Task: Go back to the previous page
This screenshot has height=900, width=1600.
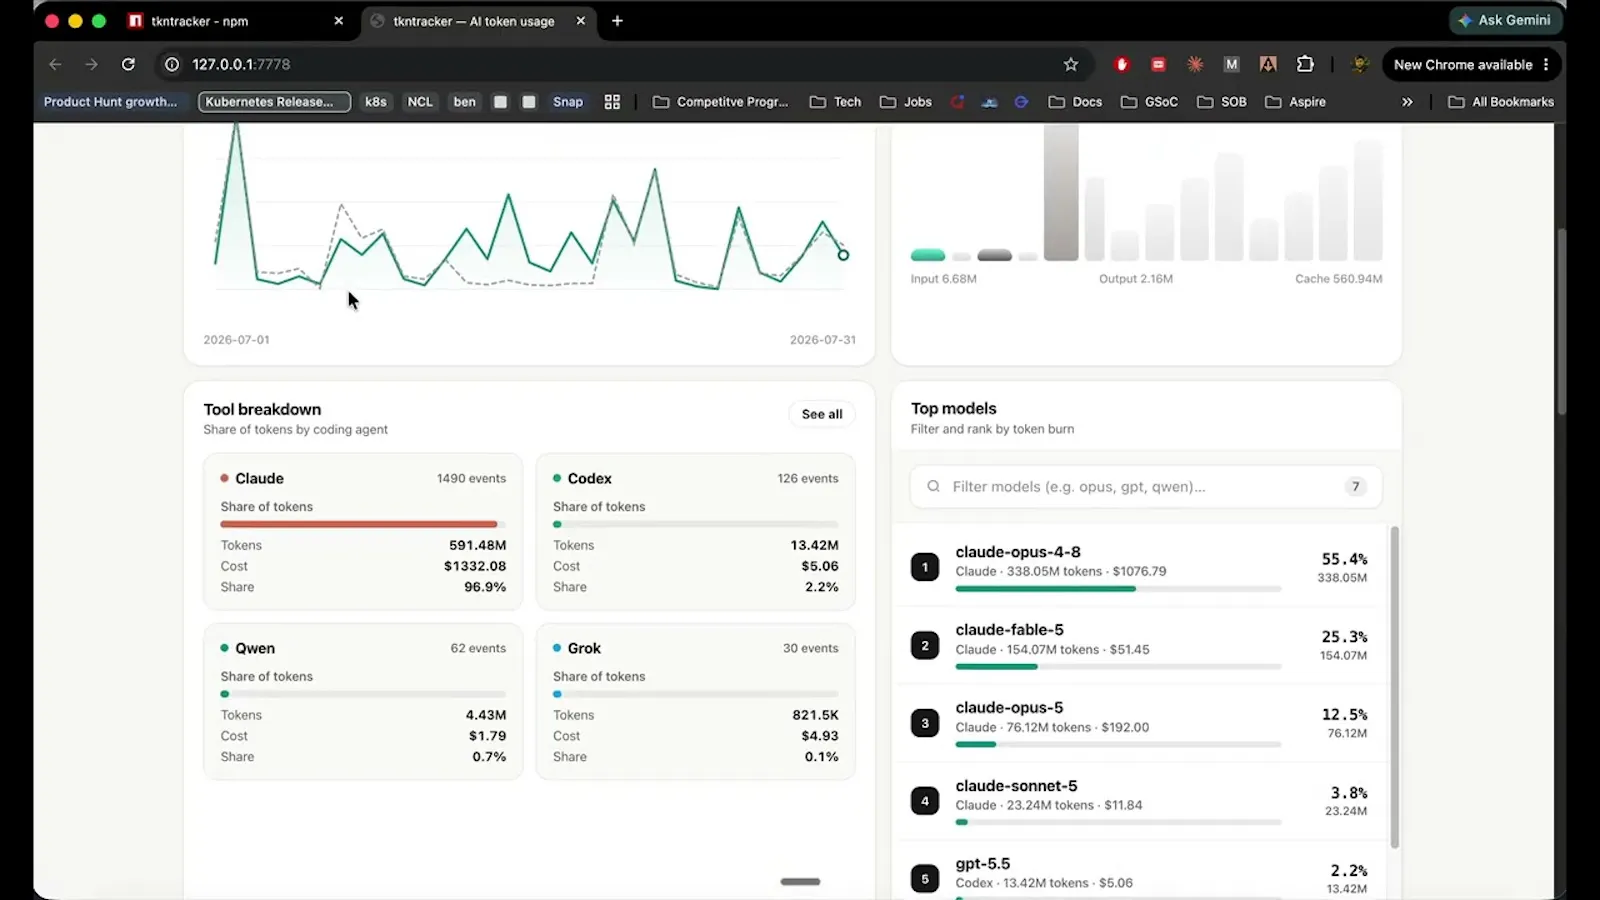Action: [55, 64]
